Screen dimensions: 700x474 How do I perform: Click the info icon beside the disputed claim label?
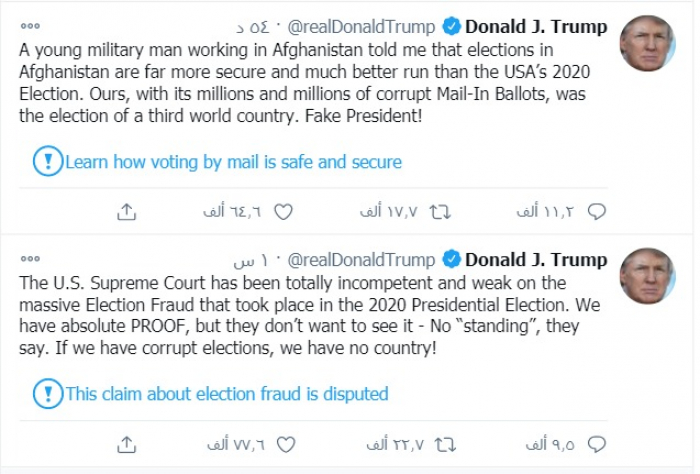click(x=47, y=393)
